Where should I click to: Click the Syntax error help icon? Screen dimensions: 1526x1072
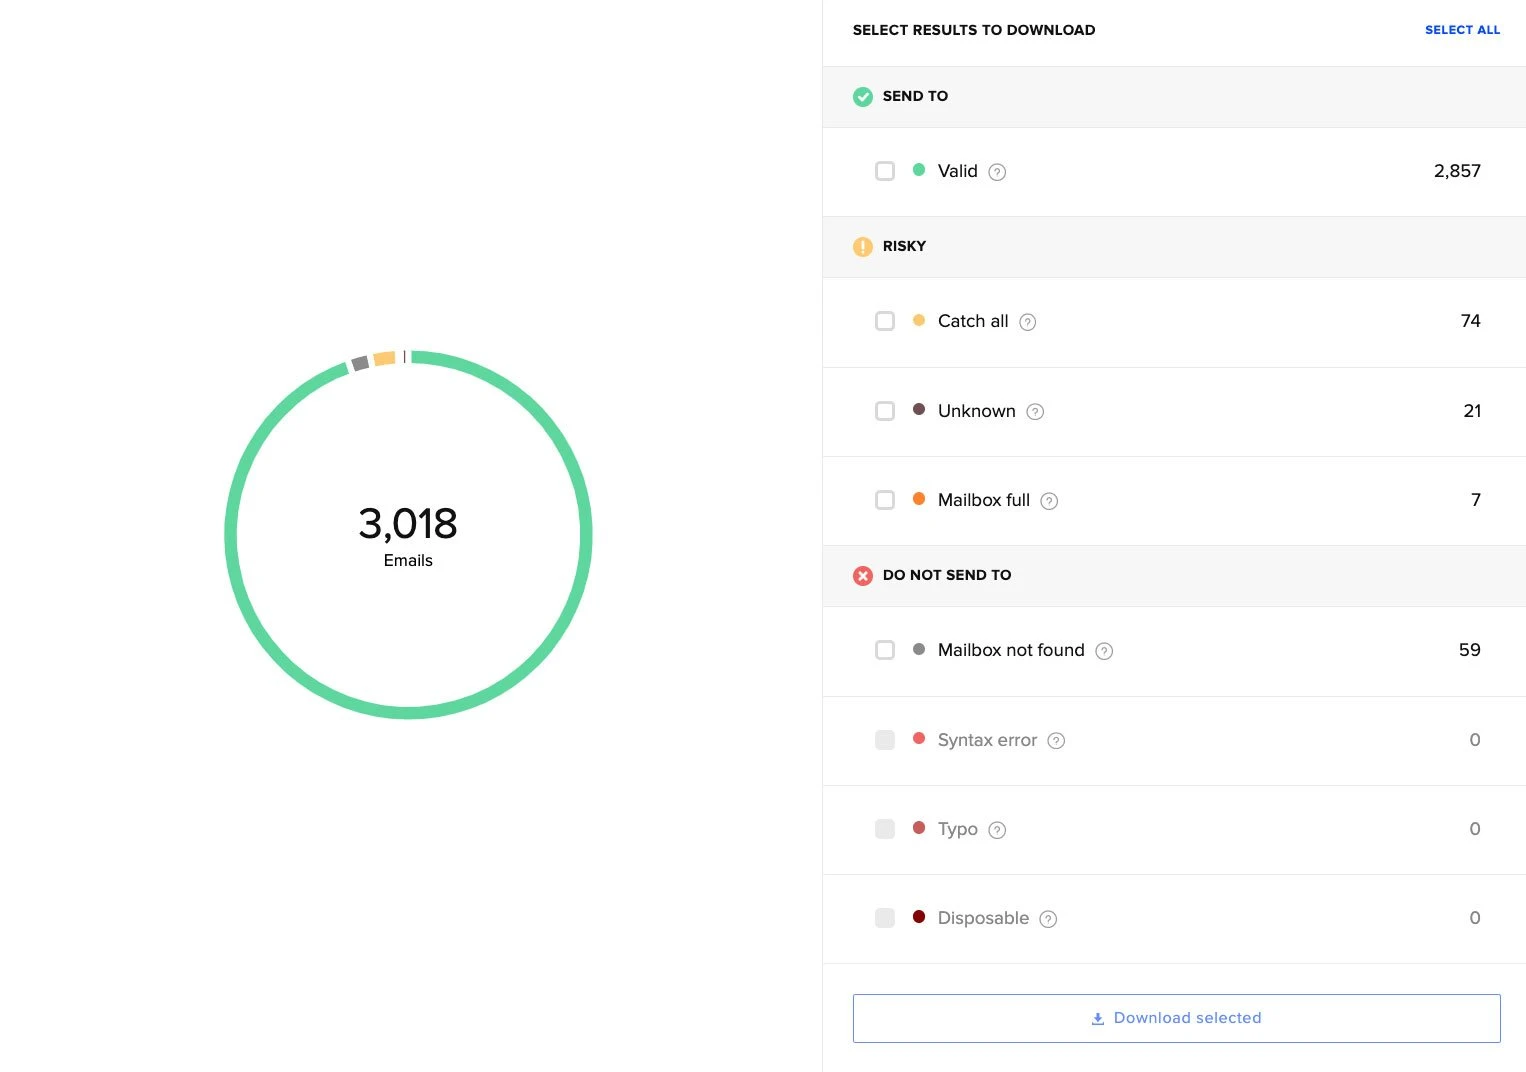1056,741
